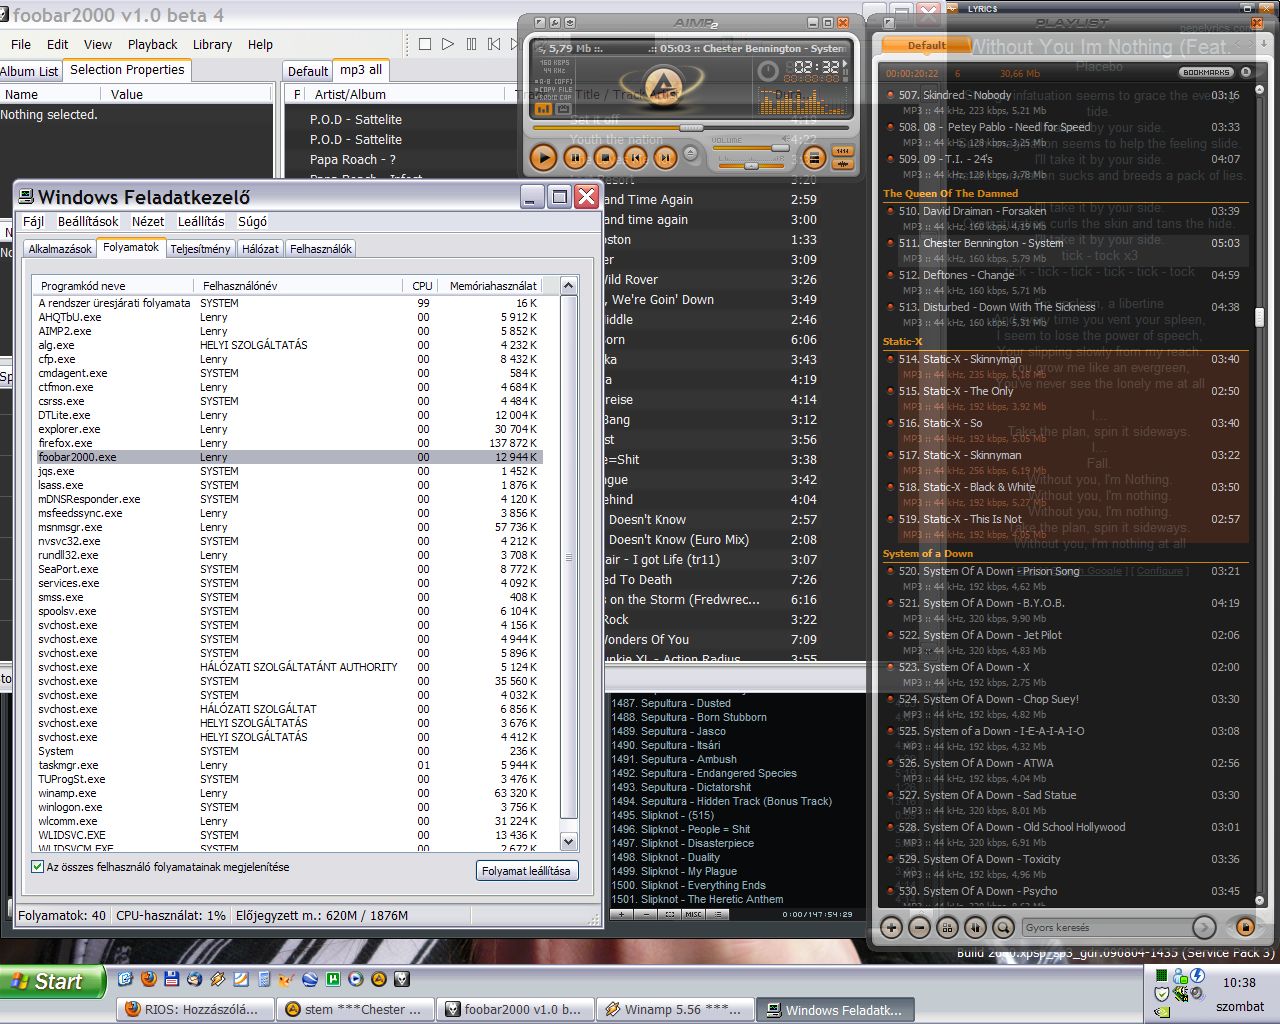Click the playlist search magnifier button
Screen dimensions: 1280x1024
[1003, 927]
